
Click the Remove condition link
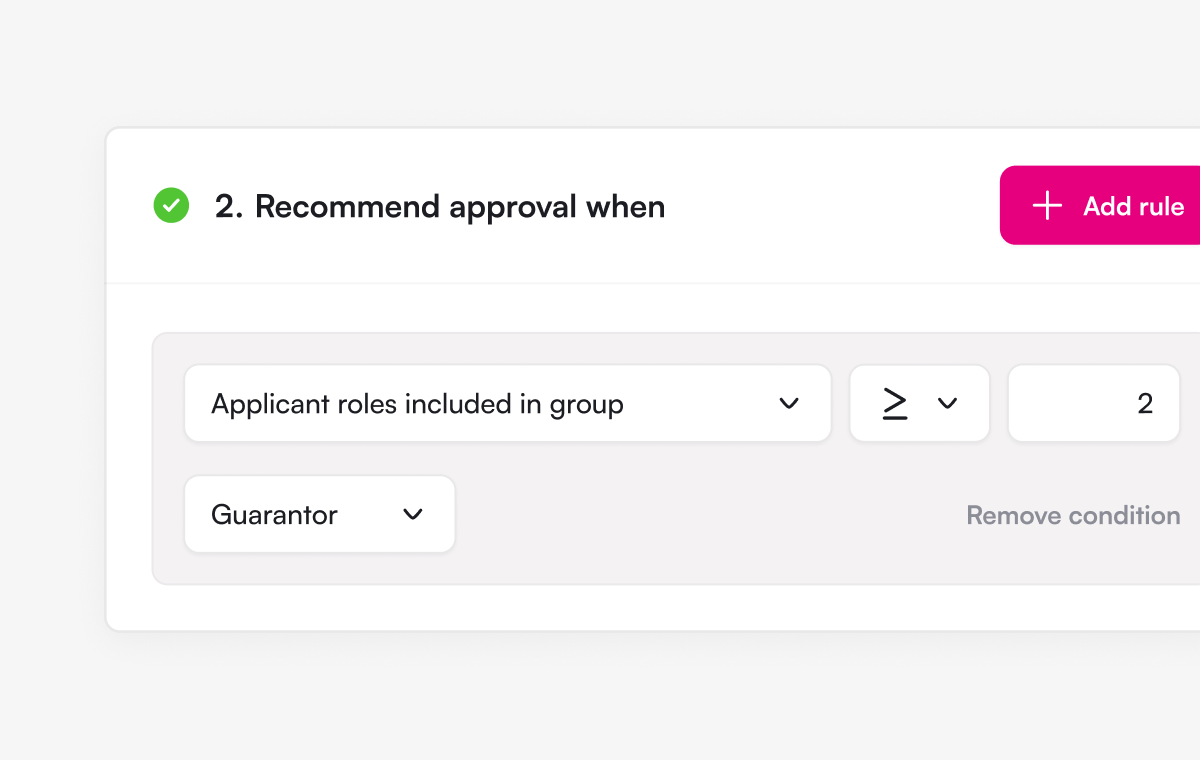point(1073,515)
